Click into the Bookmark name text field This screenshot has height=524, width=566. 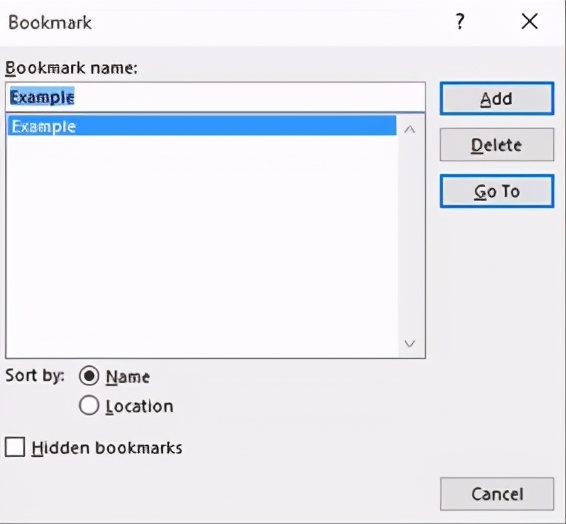point(215,97)
